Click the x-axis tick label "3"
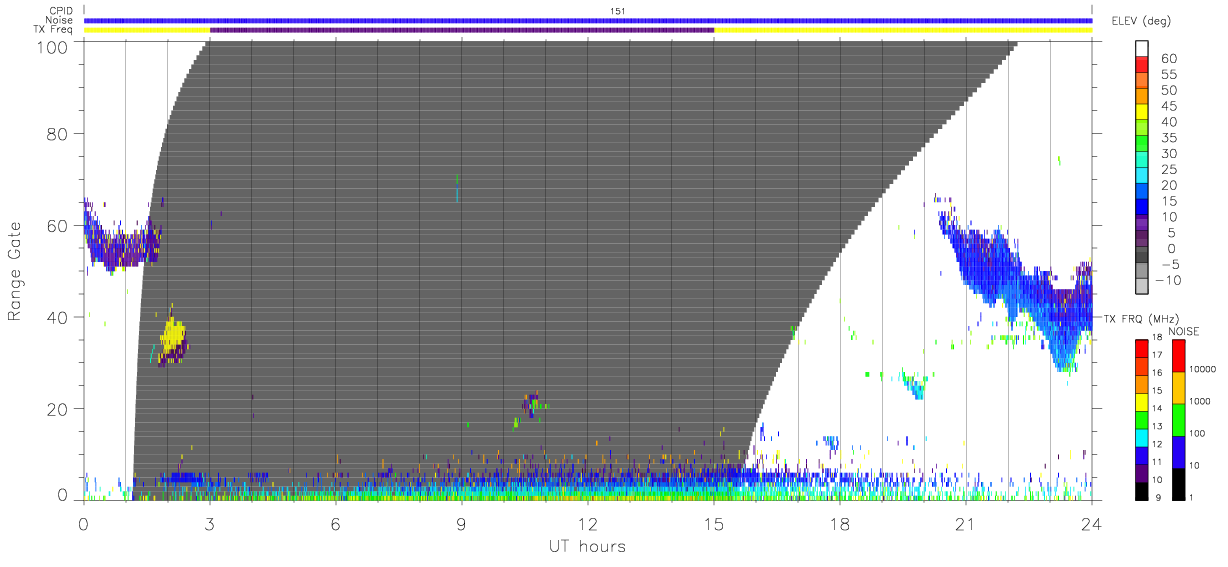Image resolution: width=1228 pixels, height=567 pixels. [x=209, y=524]
